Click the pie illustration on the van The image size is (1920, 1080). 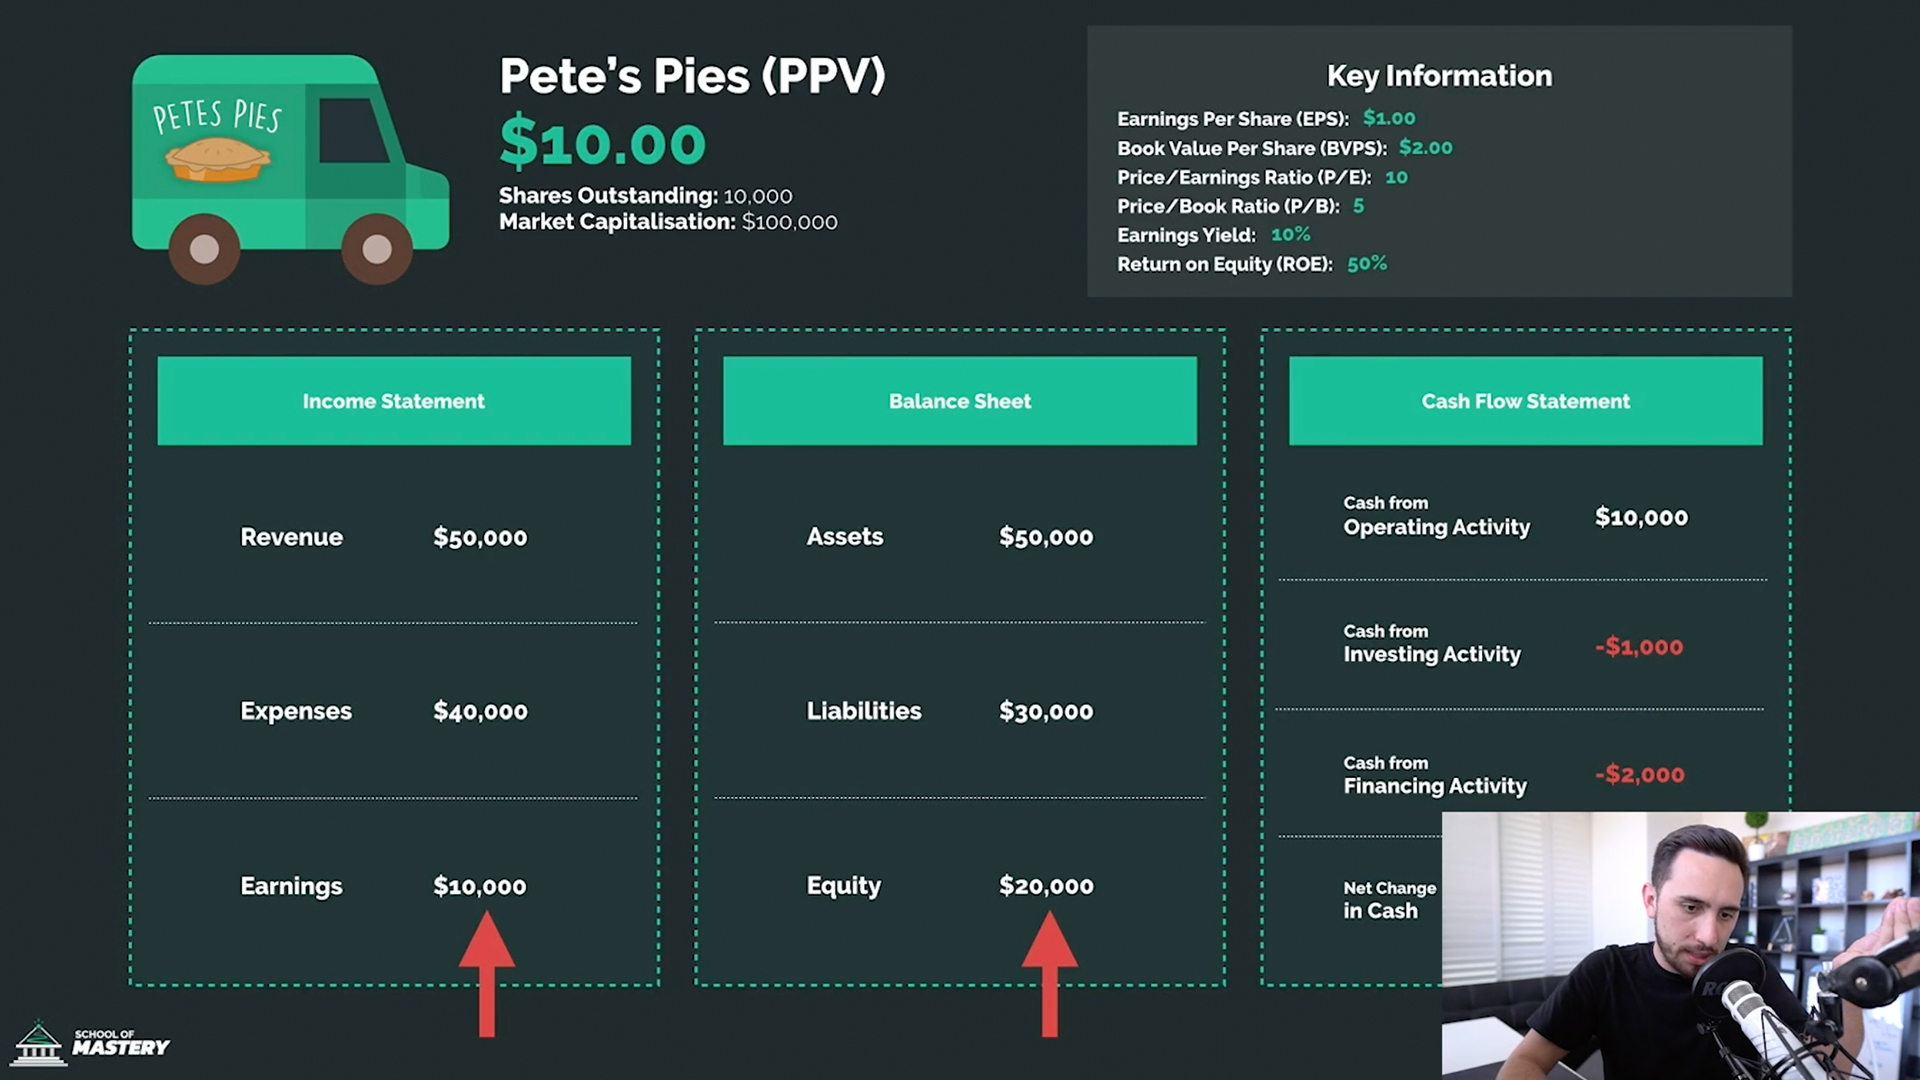pyautogui.click(x=218, y=160)
